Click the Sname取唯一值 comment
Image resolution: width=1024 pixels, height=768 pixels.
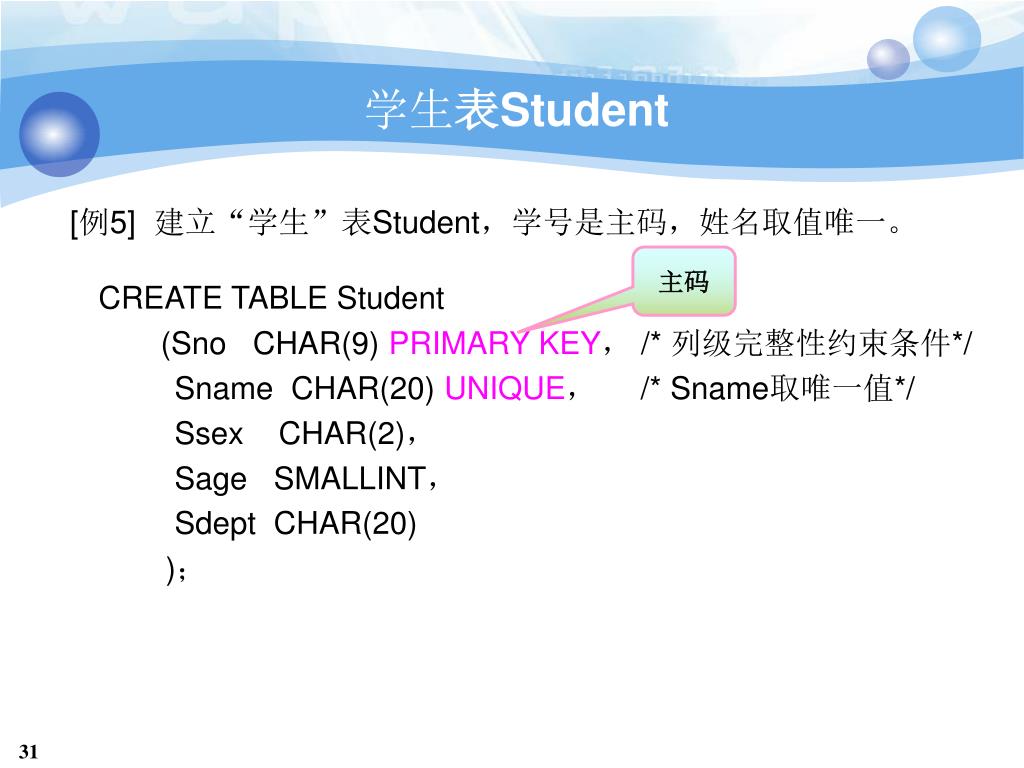[x=777, y=389]
